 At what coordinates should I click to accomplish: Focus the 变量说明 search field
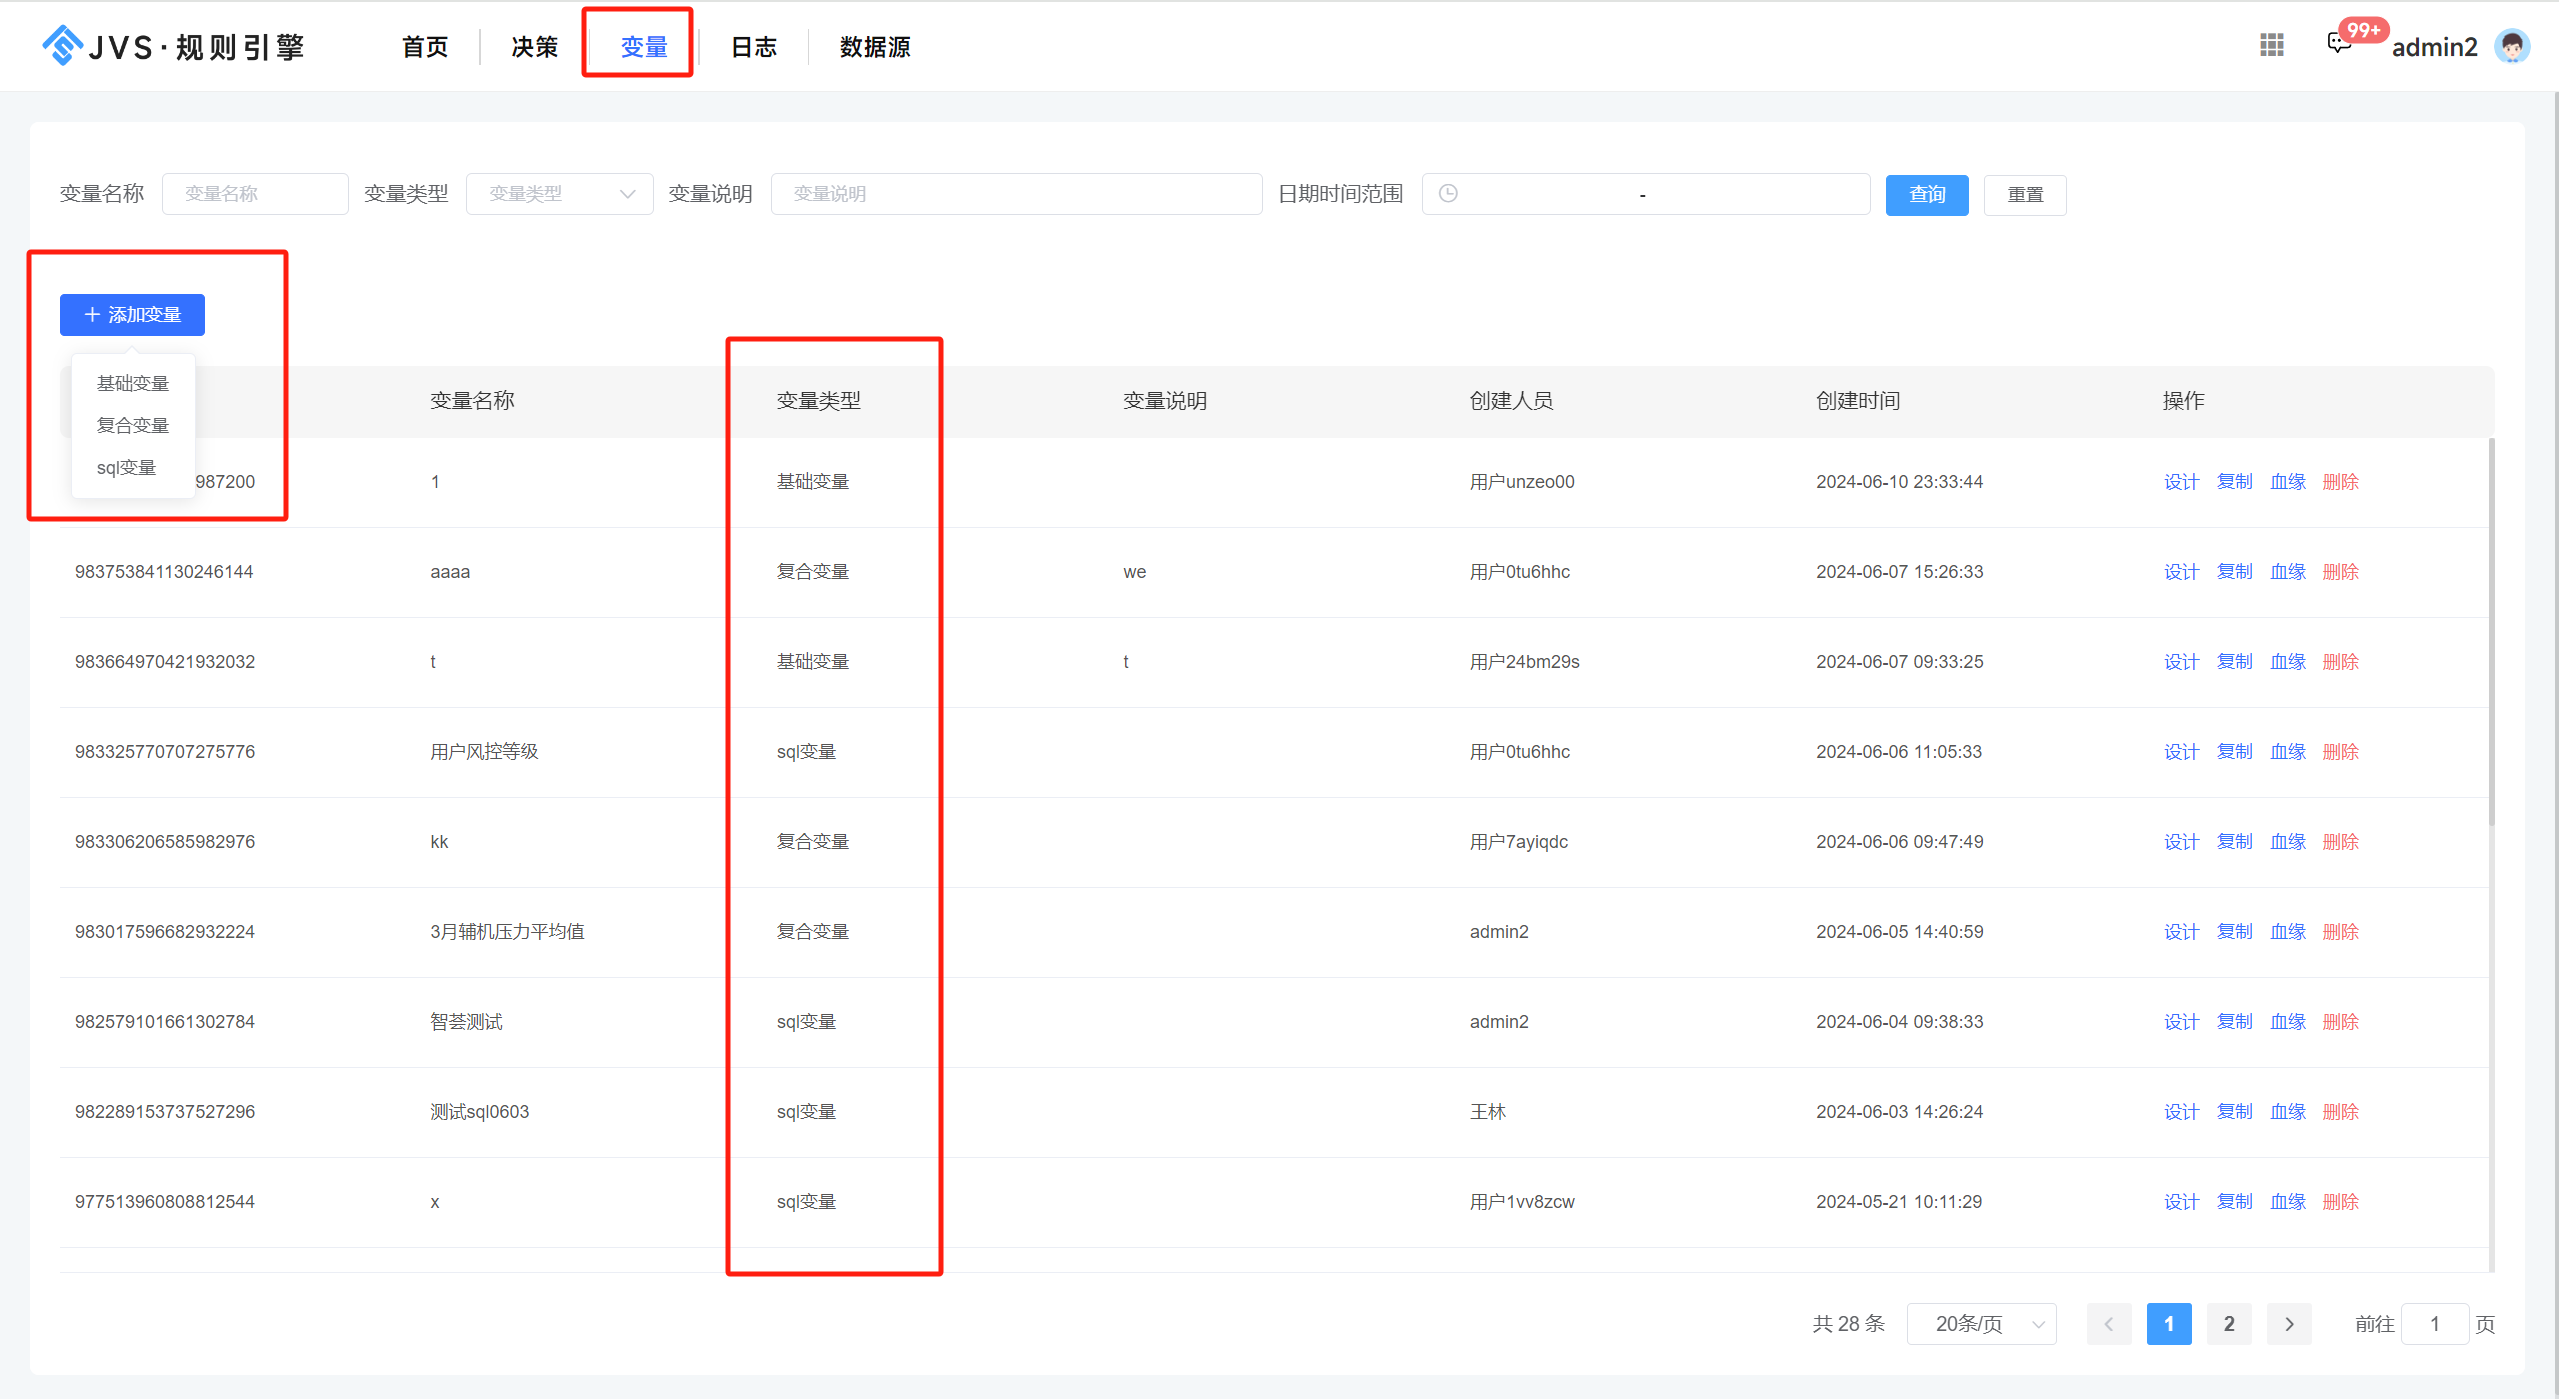coord(1015,194)
